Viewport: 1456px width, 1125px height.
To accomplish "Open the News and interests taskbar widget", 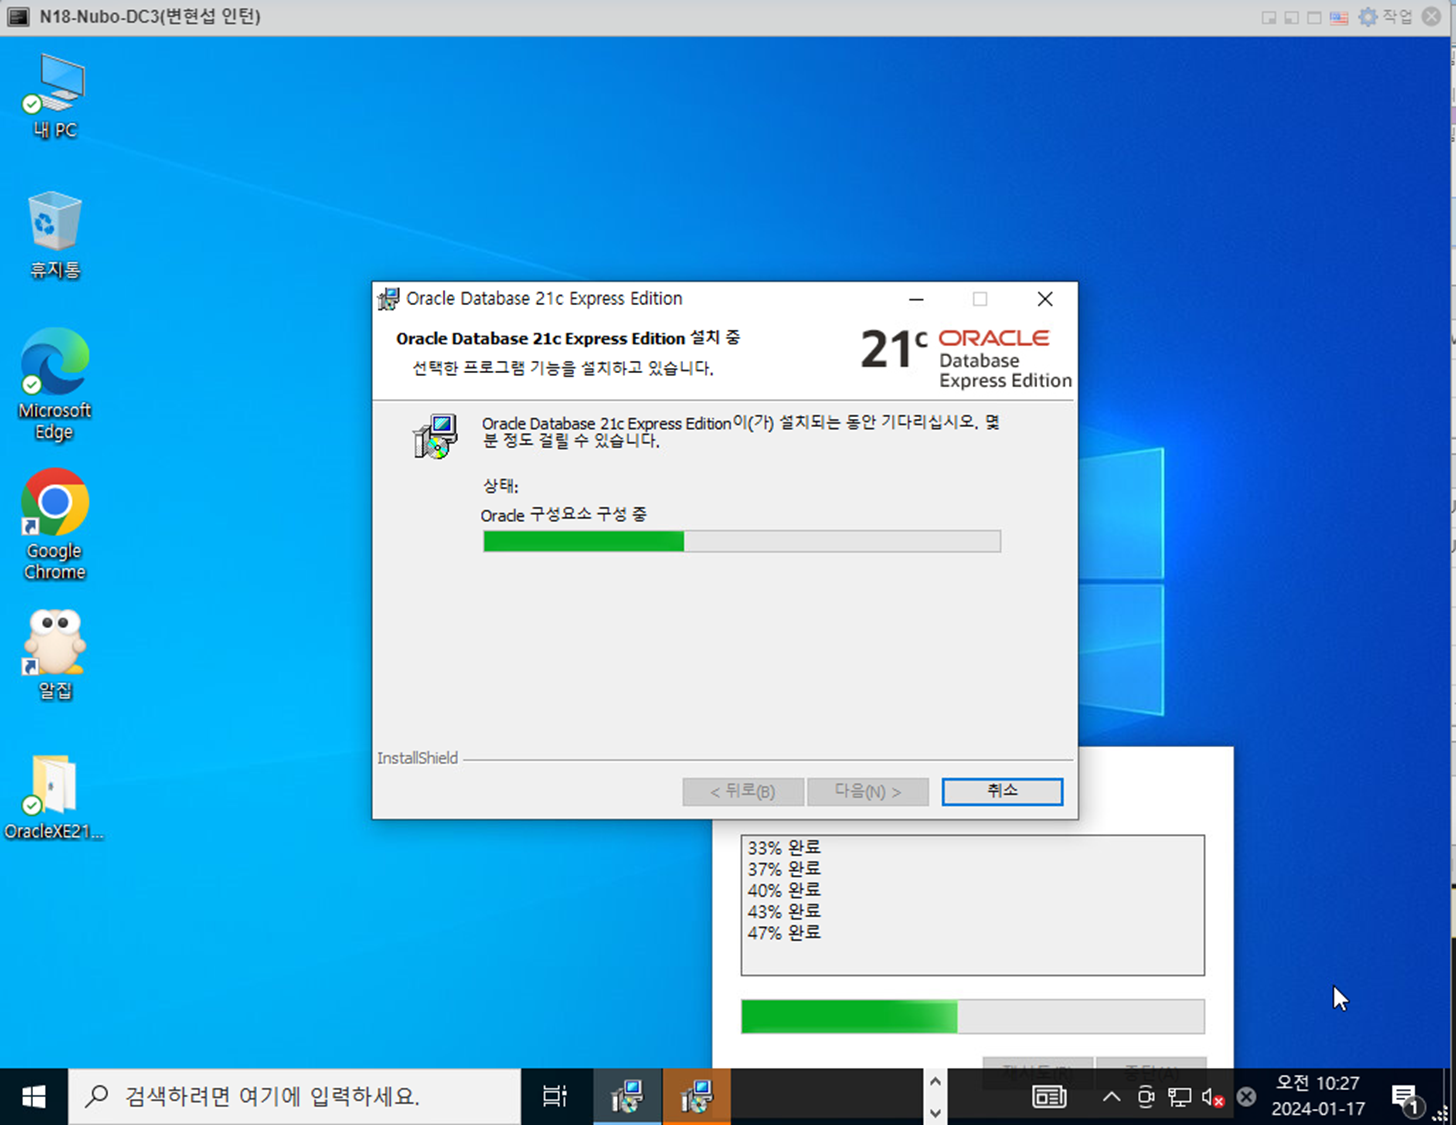I will pyautogui.click(x=1049, y=1097).
